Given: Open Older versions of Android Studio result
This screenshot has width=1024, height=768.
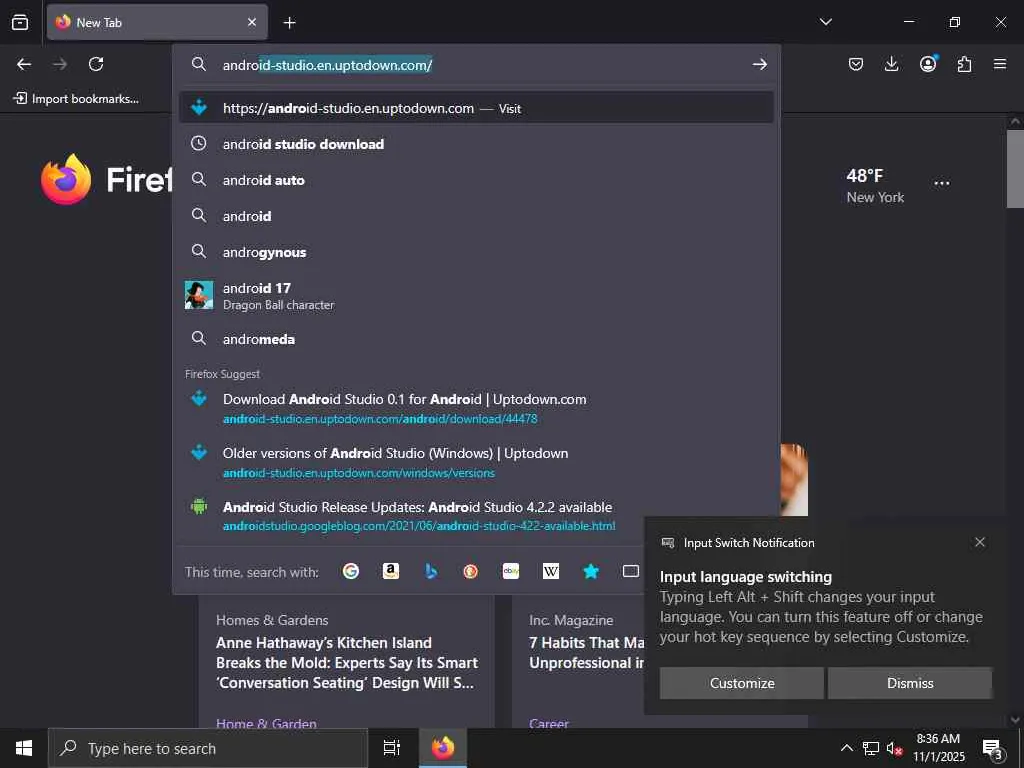Looking at the screenshot, I should (x=476, y=462).
